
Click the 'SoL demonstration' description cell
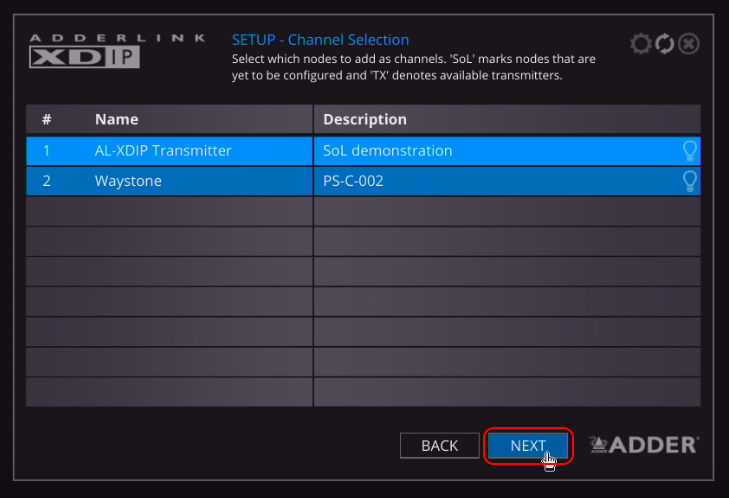[388, 151]
